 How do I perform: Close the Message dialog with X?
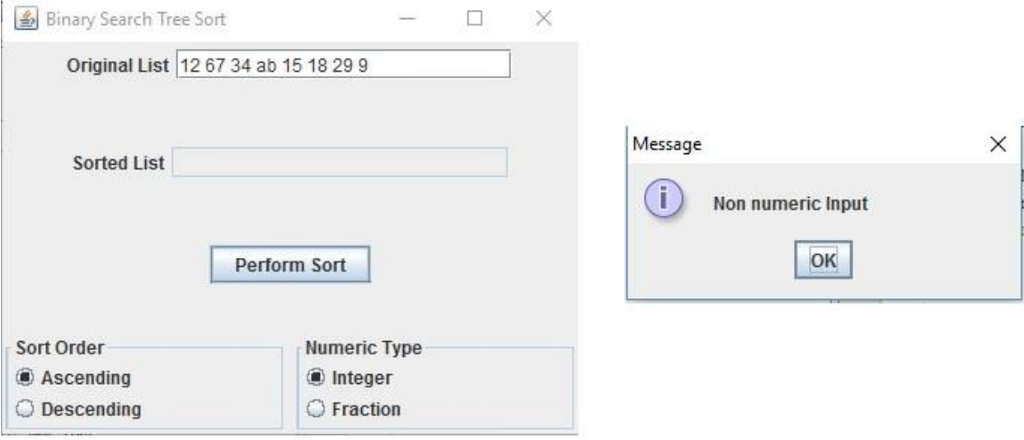998,144
